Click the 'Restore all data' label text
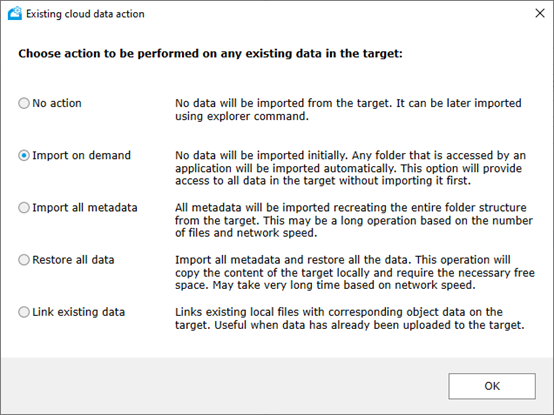 (x=73, y=260)
